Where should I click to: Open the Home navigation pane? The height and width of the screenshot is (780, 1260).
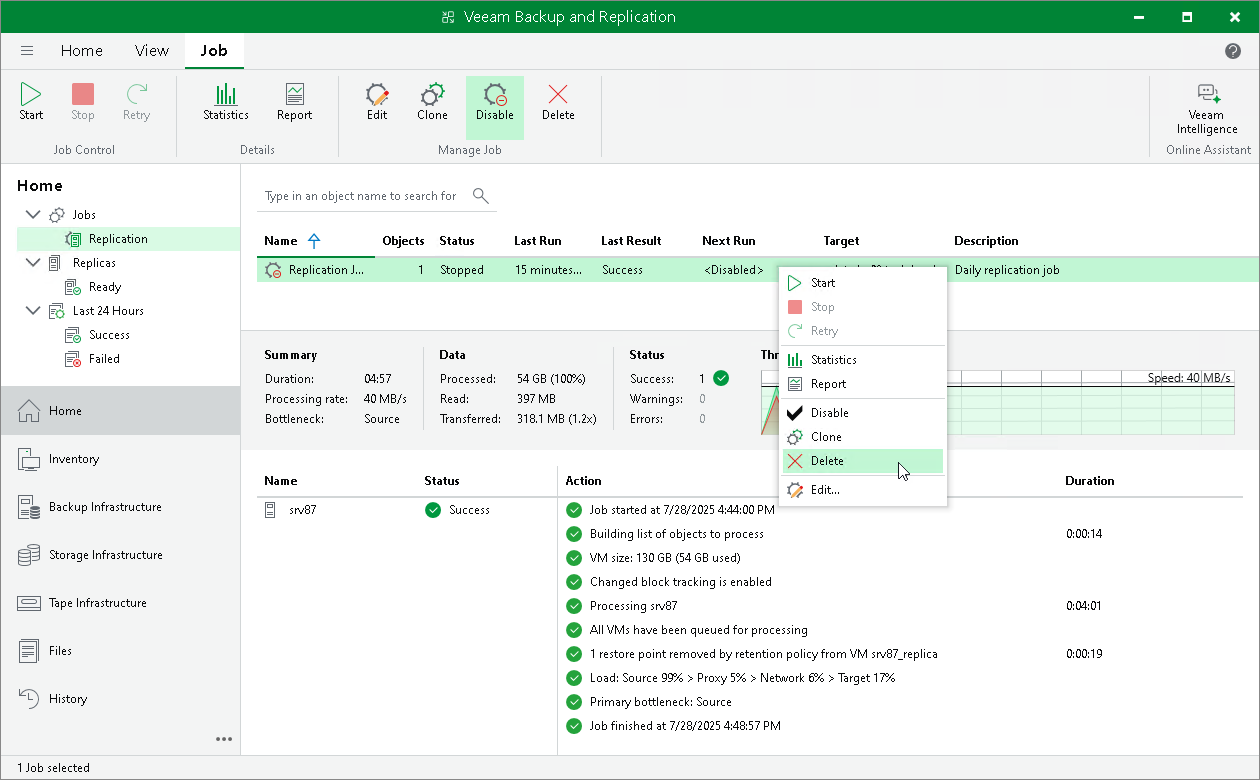click(x=120, y=411)
